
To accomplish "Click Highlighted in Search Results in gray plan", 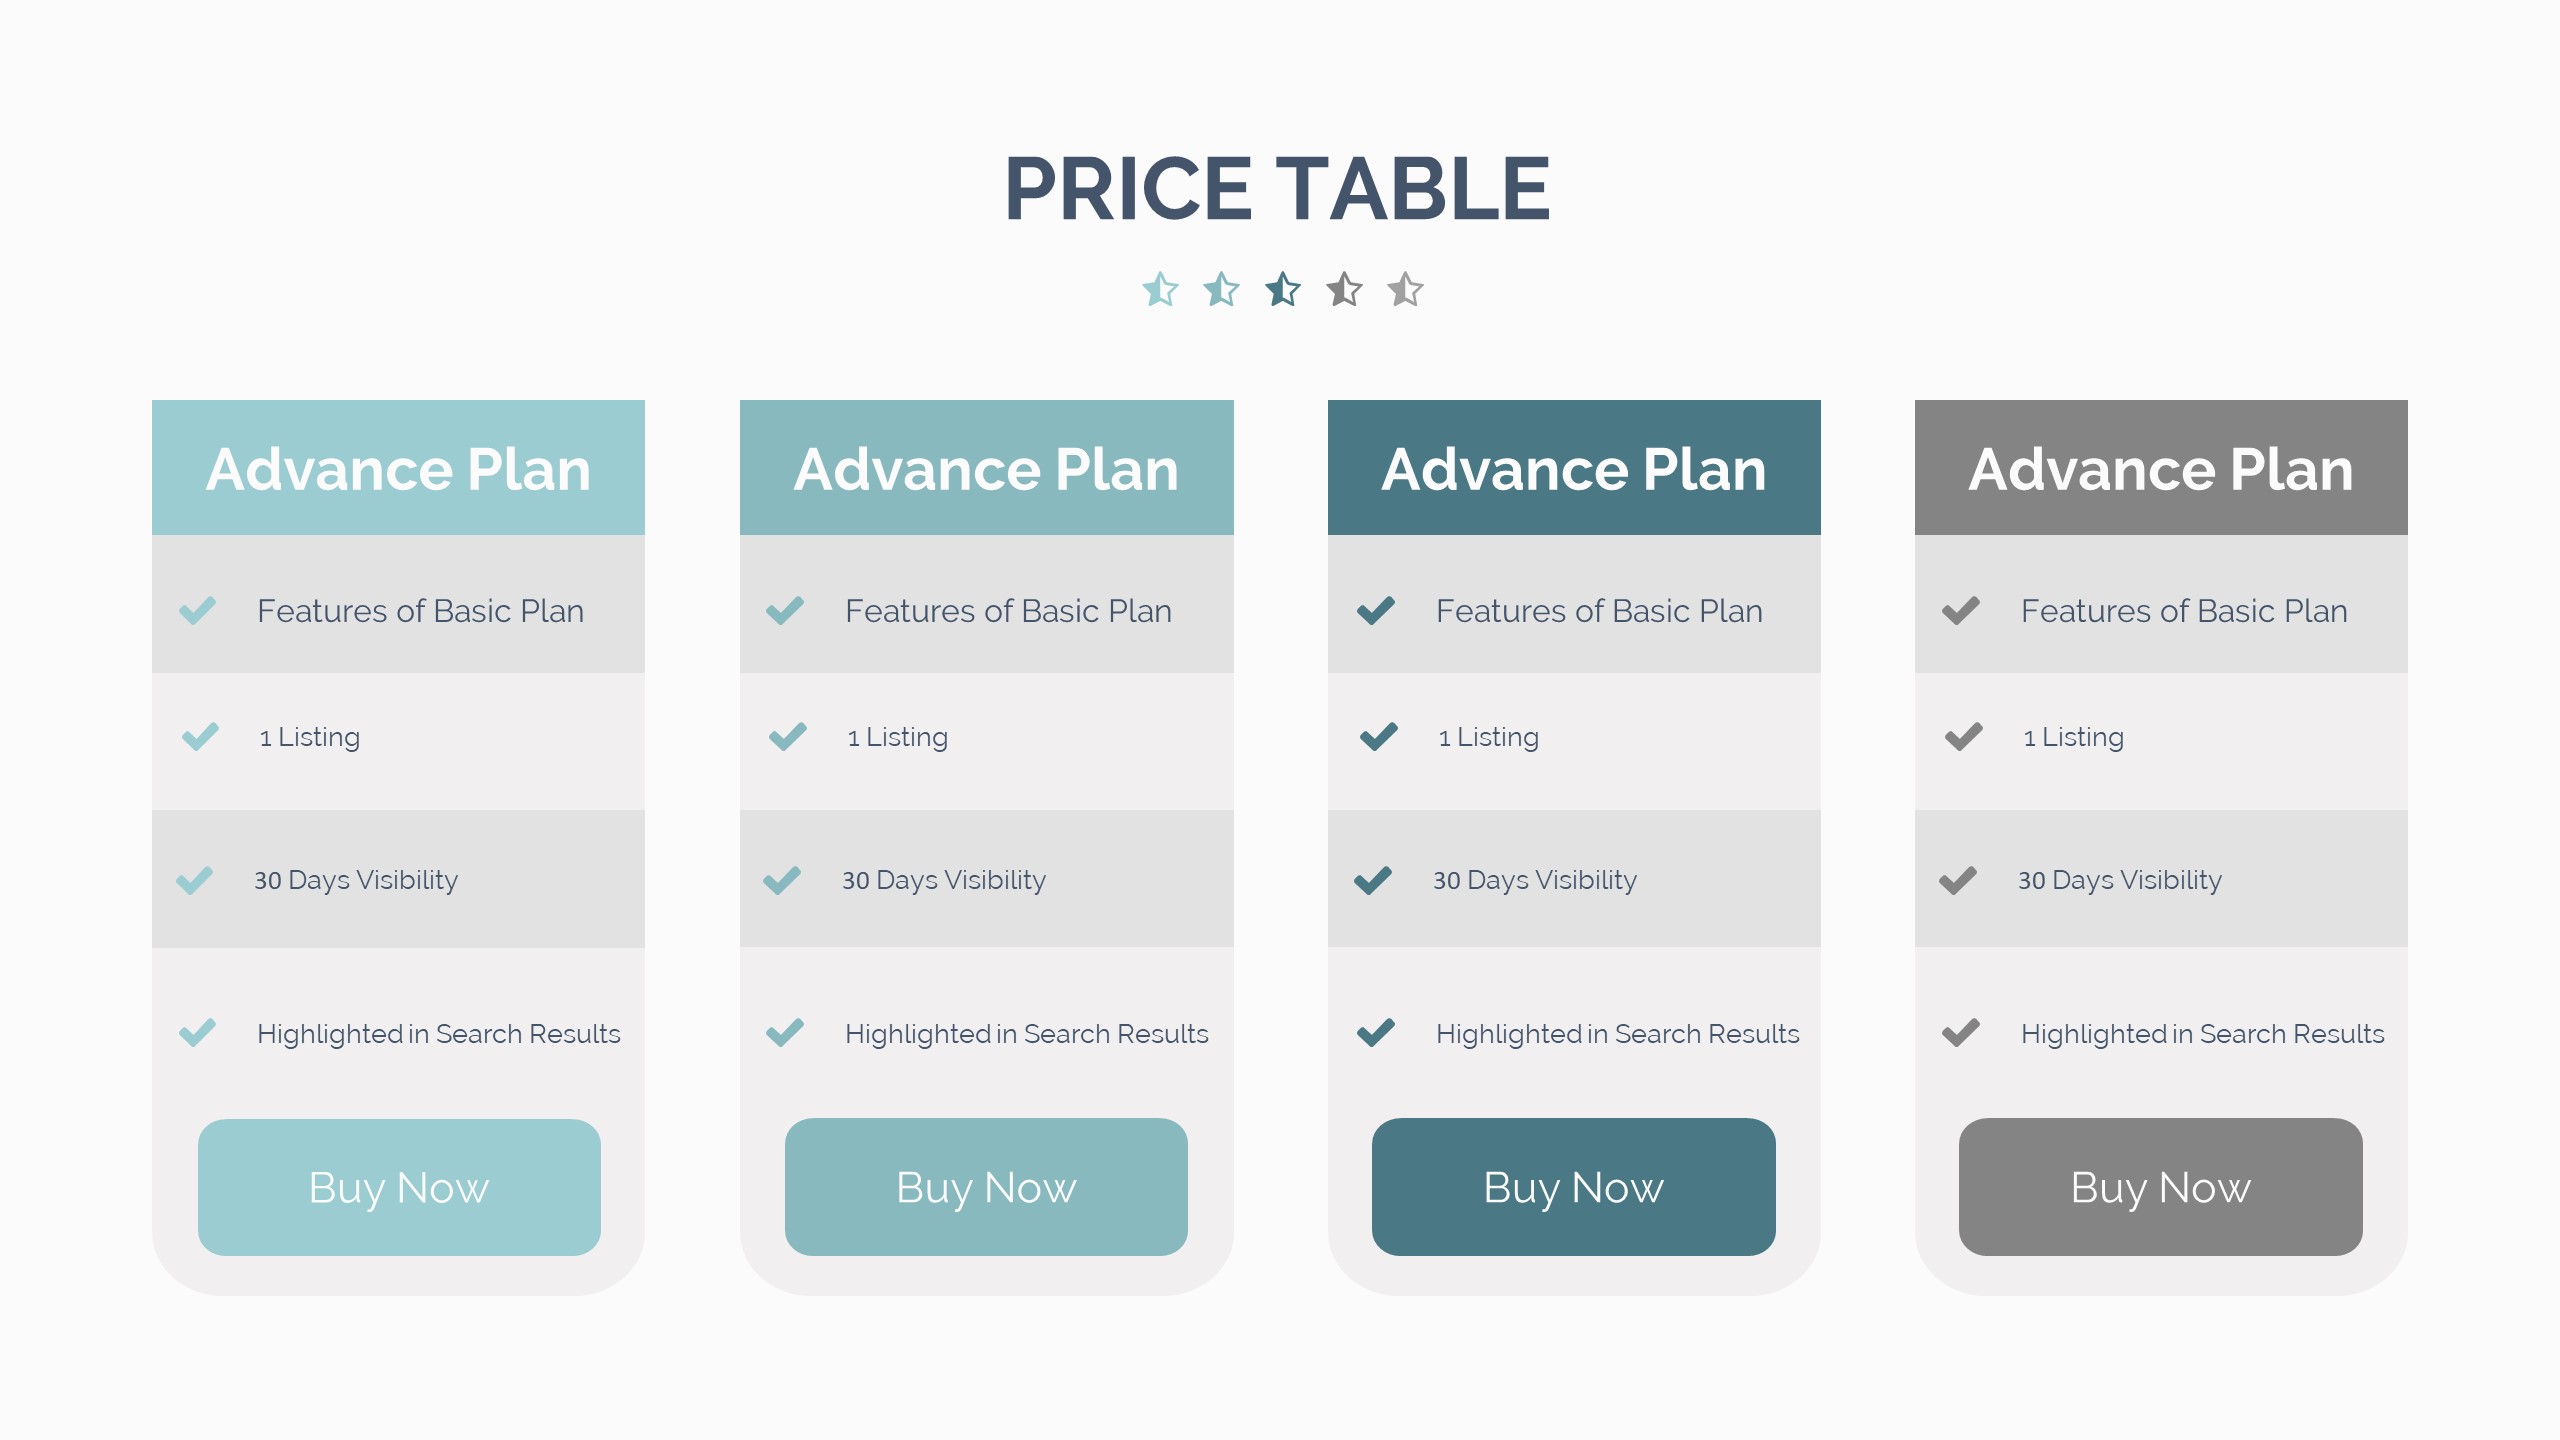I will (x=2202, y=1034).
